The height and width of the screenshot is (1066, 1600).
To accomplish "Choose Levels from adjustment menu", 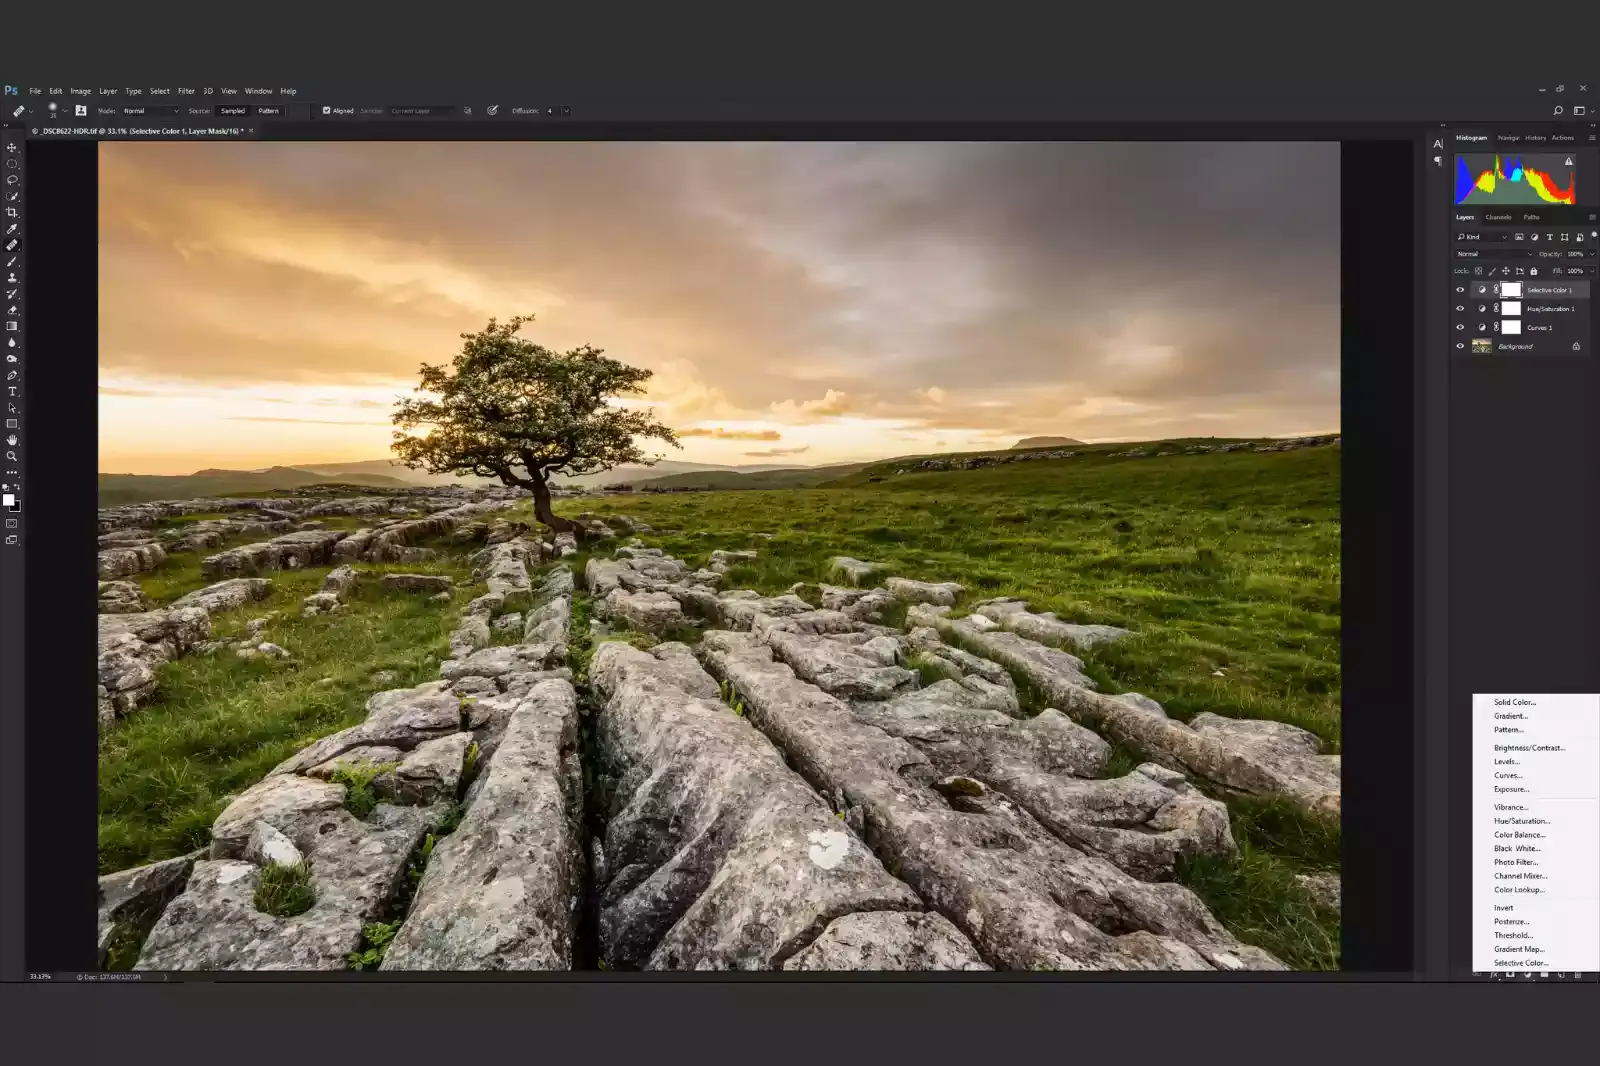I will 1506,762.
